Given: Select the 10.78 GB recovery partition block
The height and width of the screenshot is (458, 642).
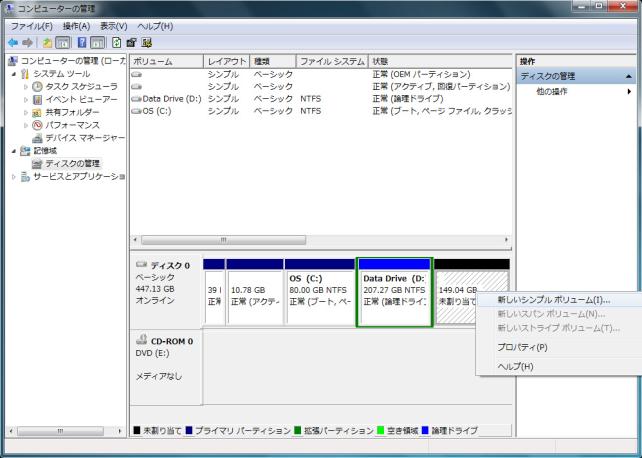Looking at the screenshot, I should pos(255,292).
